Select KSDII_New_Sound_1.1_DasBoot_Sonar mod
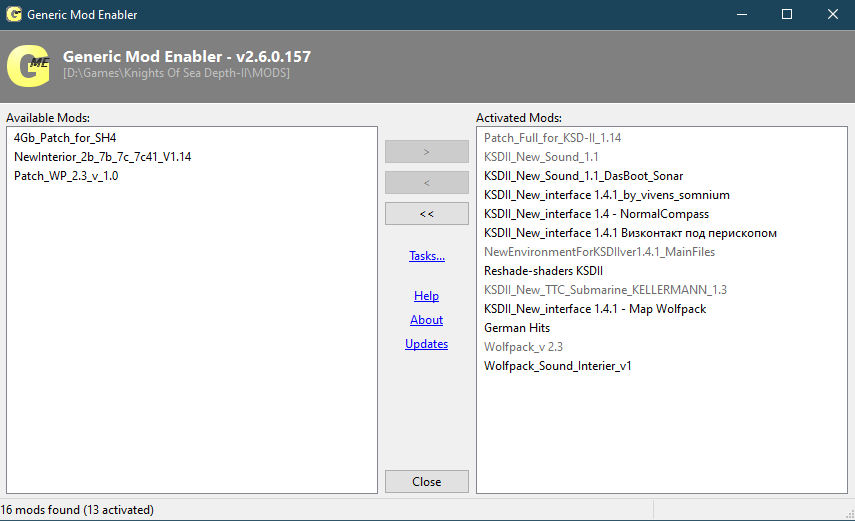The height and width of the screenshot is (521, 855). 583,176
